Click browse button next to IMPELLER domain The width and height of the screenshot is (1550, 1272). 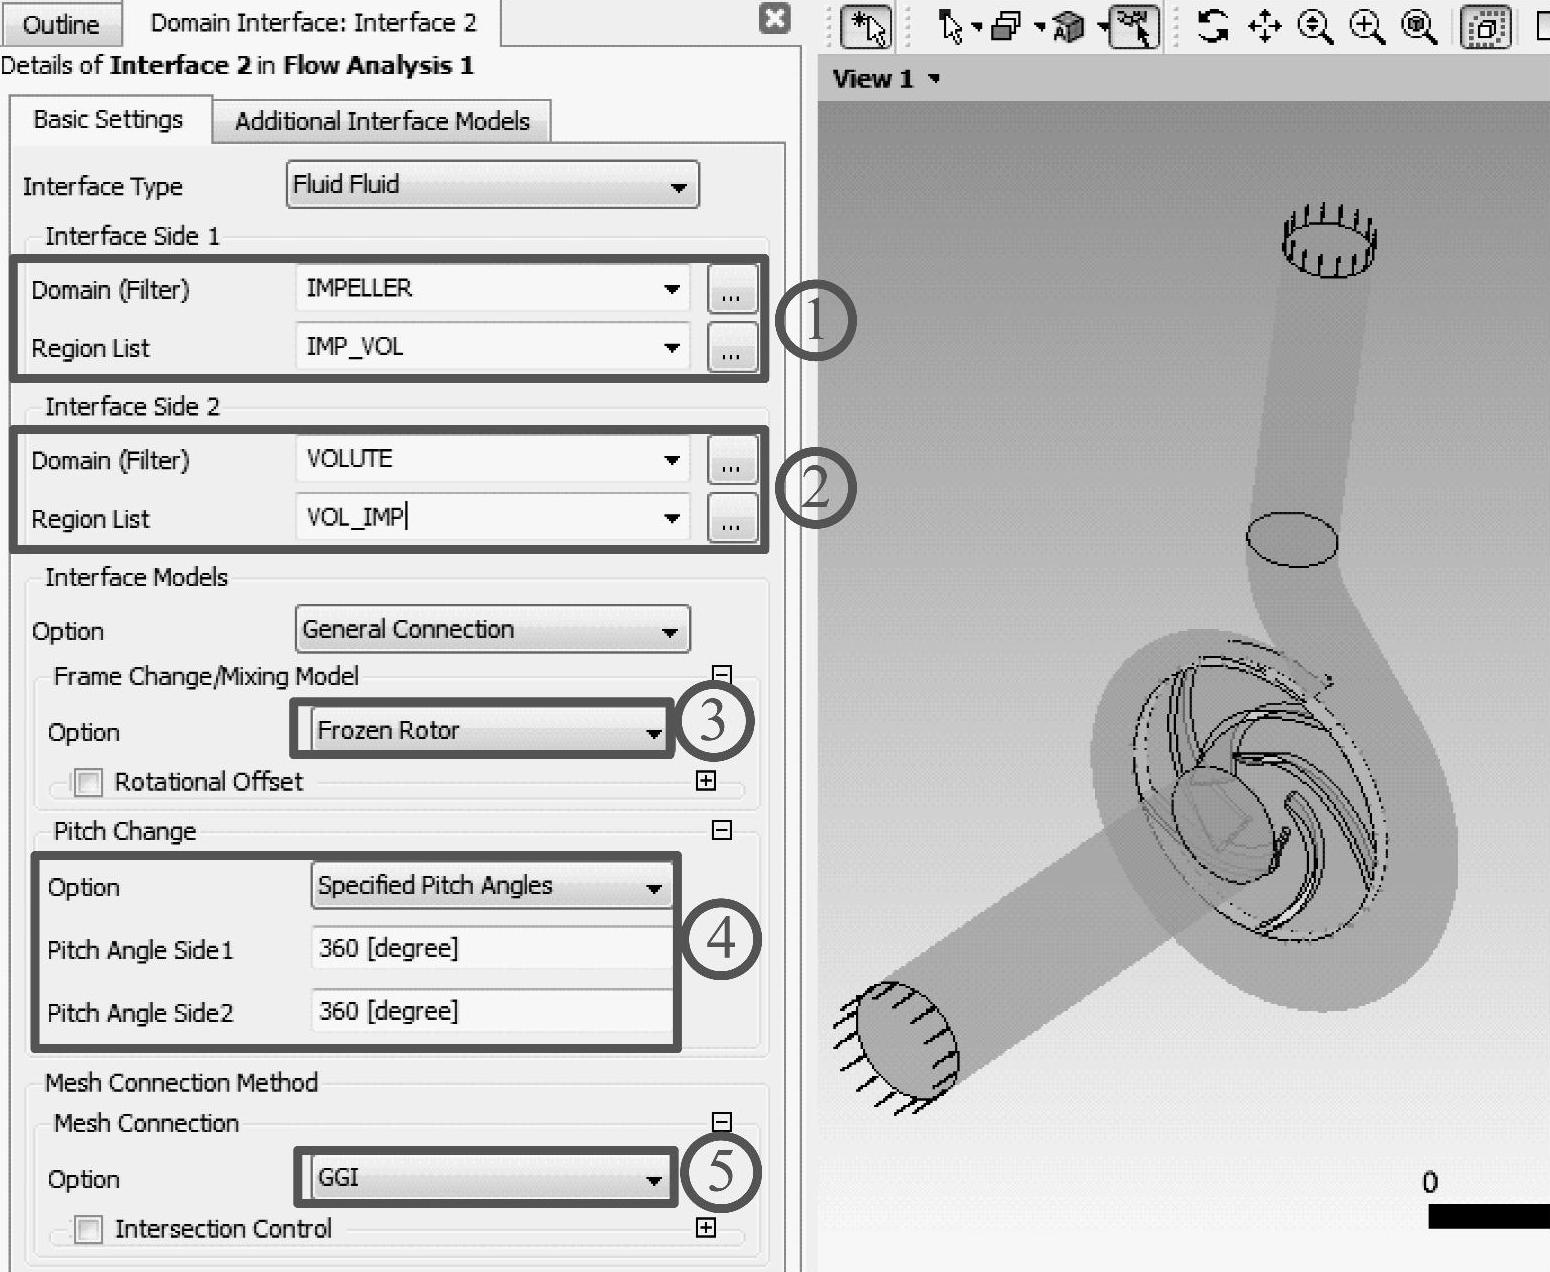click(x=732, y=290)
